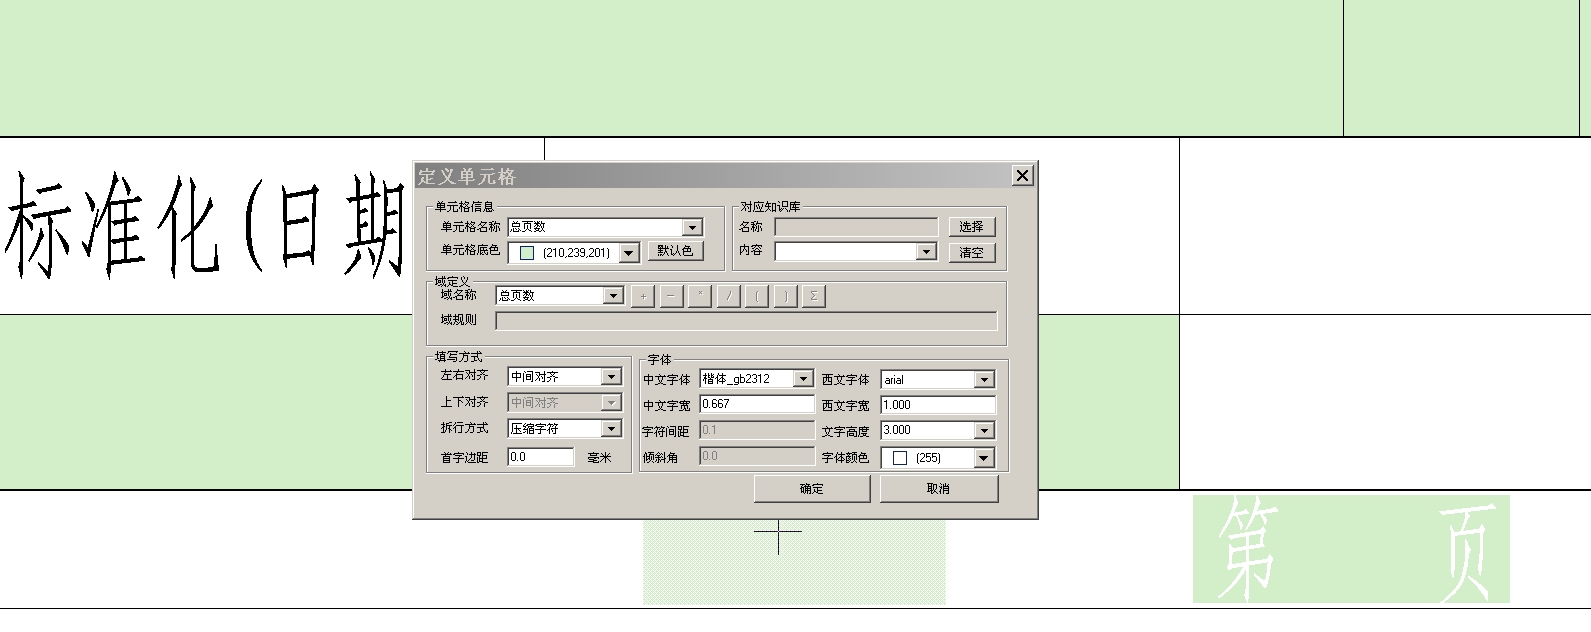Click the multiply operator button

(700, 296)
